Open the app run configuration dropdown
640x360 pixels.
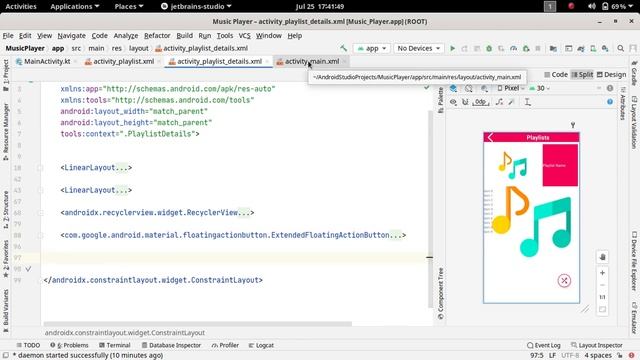click(x=371, y=48)
